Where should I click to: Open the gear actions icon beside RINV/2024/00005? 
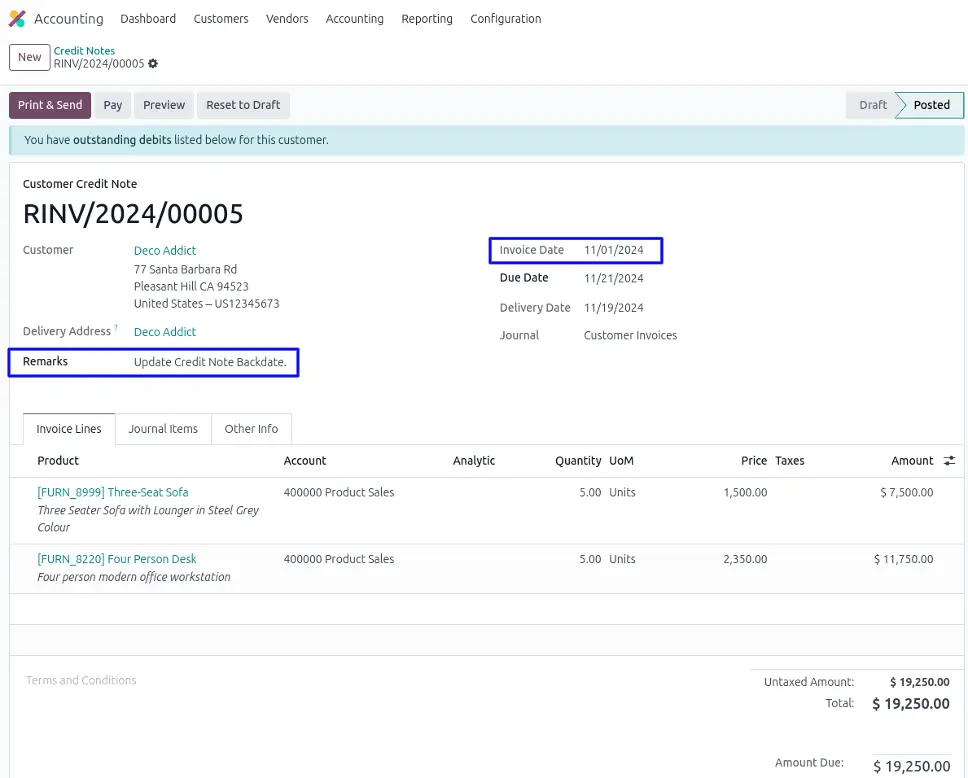pos(153,64)
